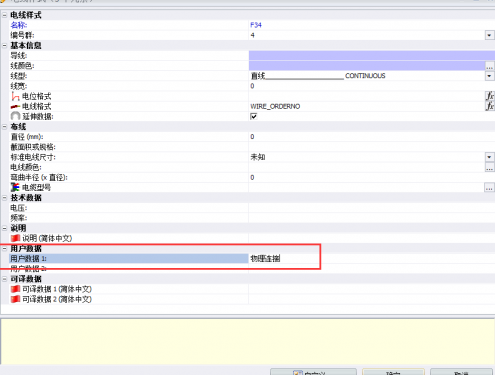Open the 线型 line type dropdown

pyautogui.click(x=489, y=76)
